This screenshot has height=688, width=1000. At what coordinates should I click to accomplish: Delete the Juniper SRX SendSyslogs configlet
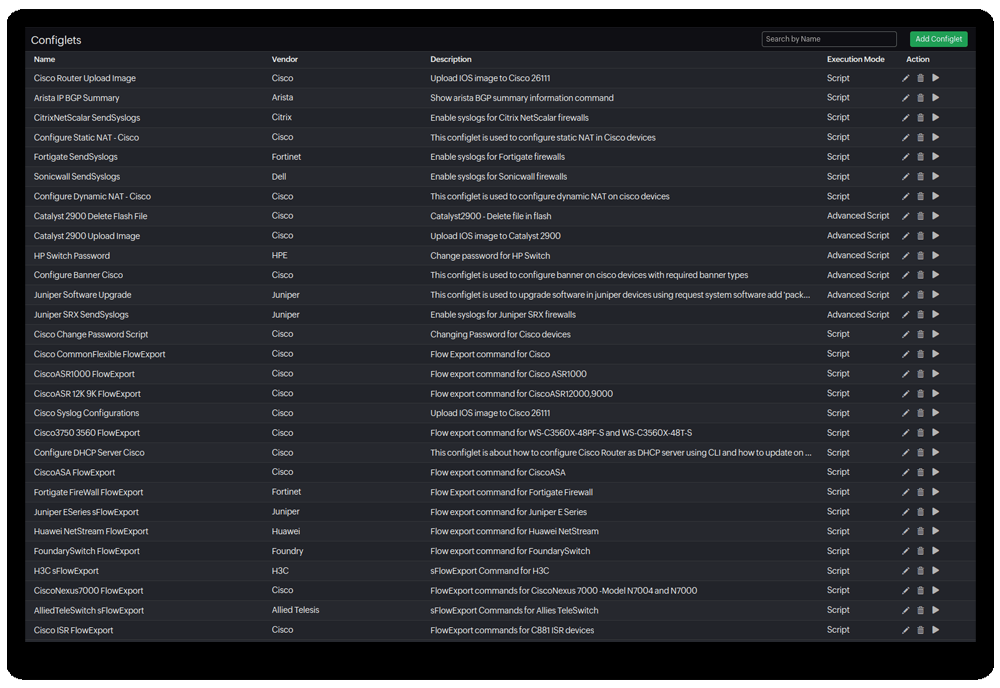point(920,315)
